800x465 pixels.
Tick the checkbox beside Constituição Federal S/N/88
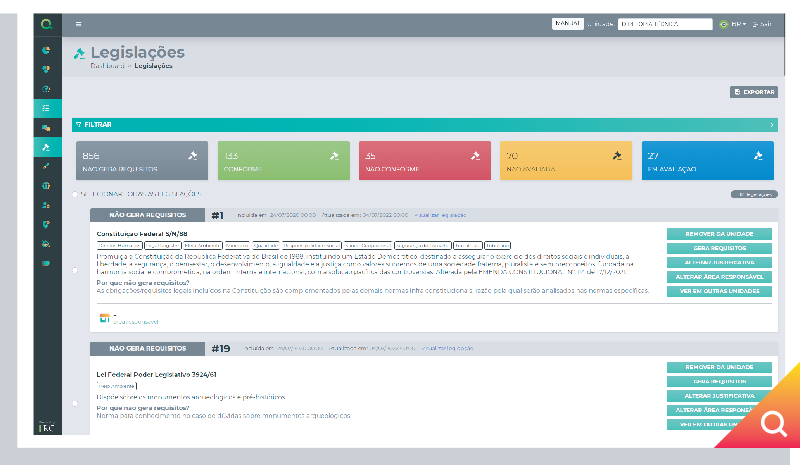click(x=75, y=270)
